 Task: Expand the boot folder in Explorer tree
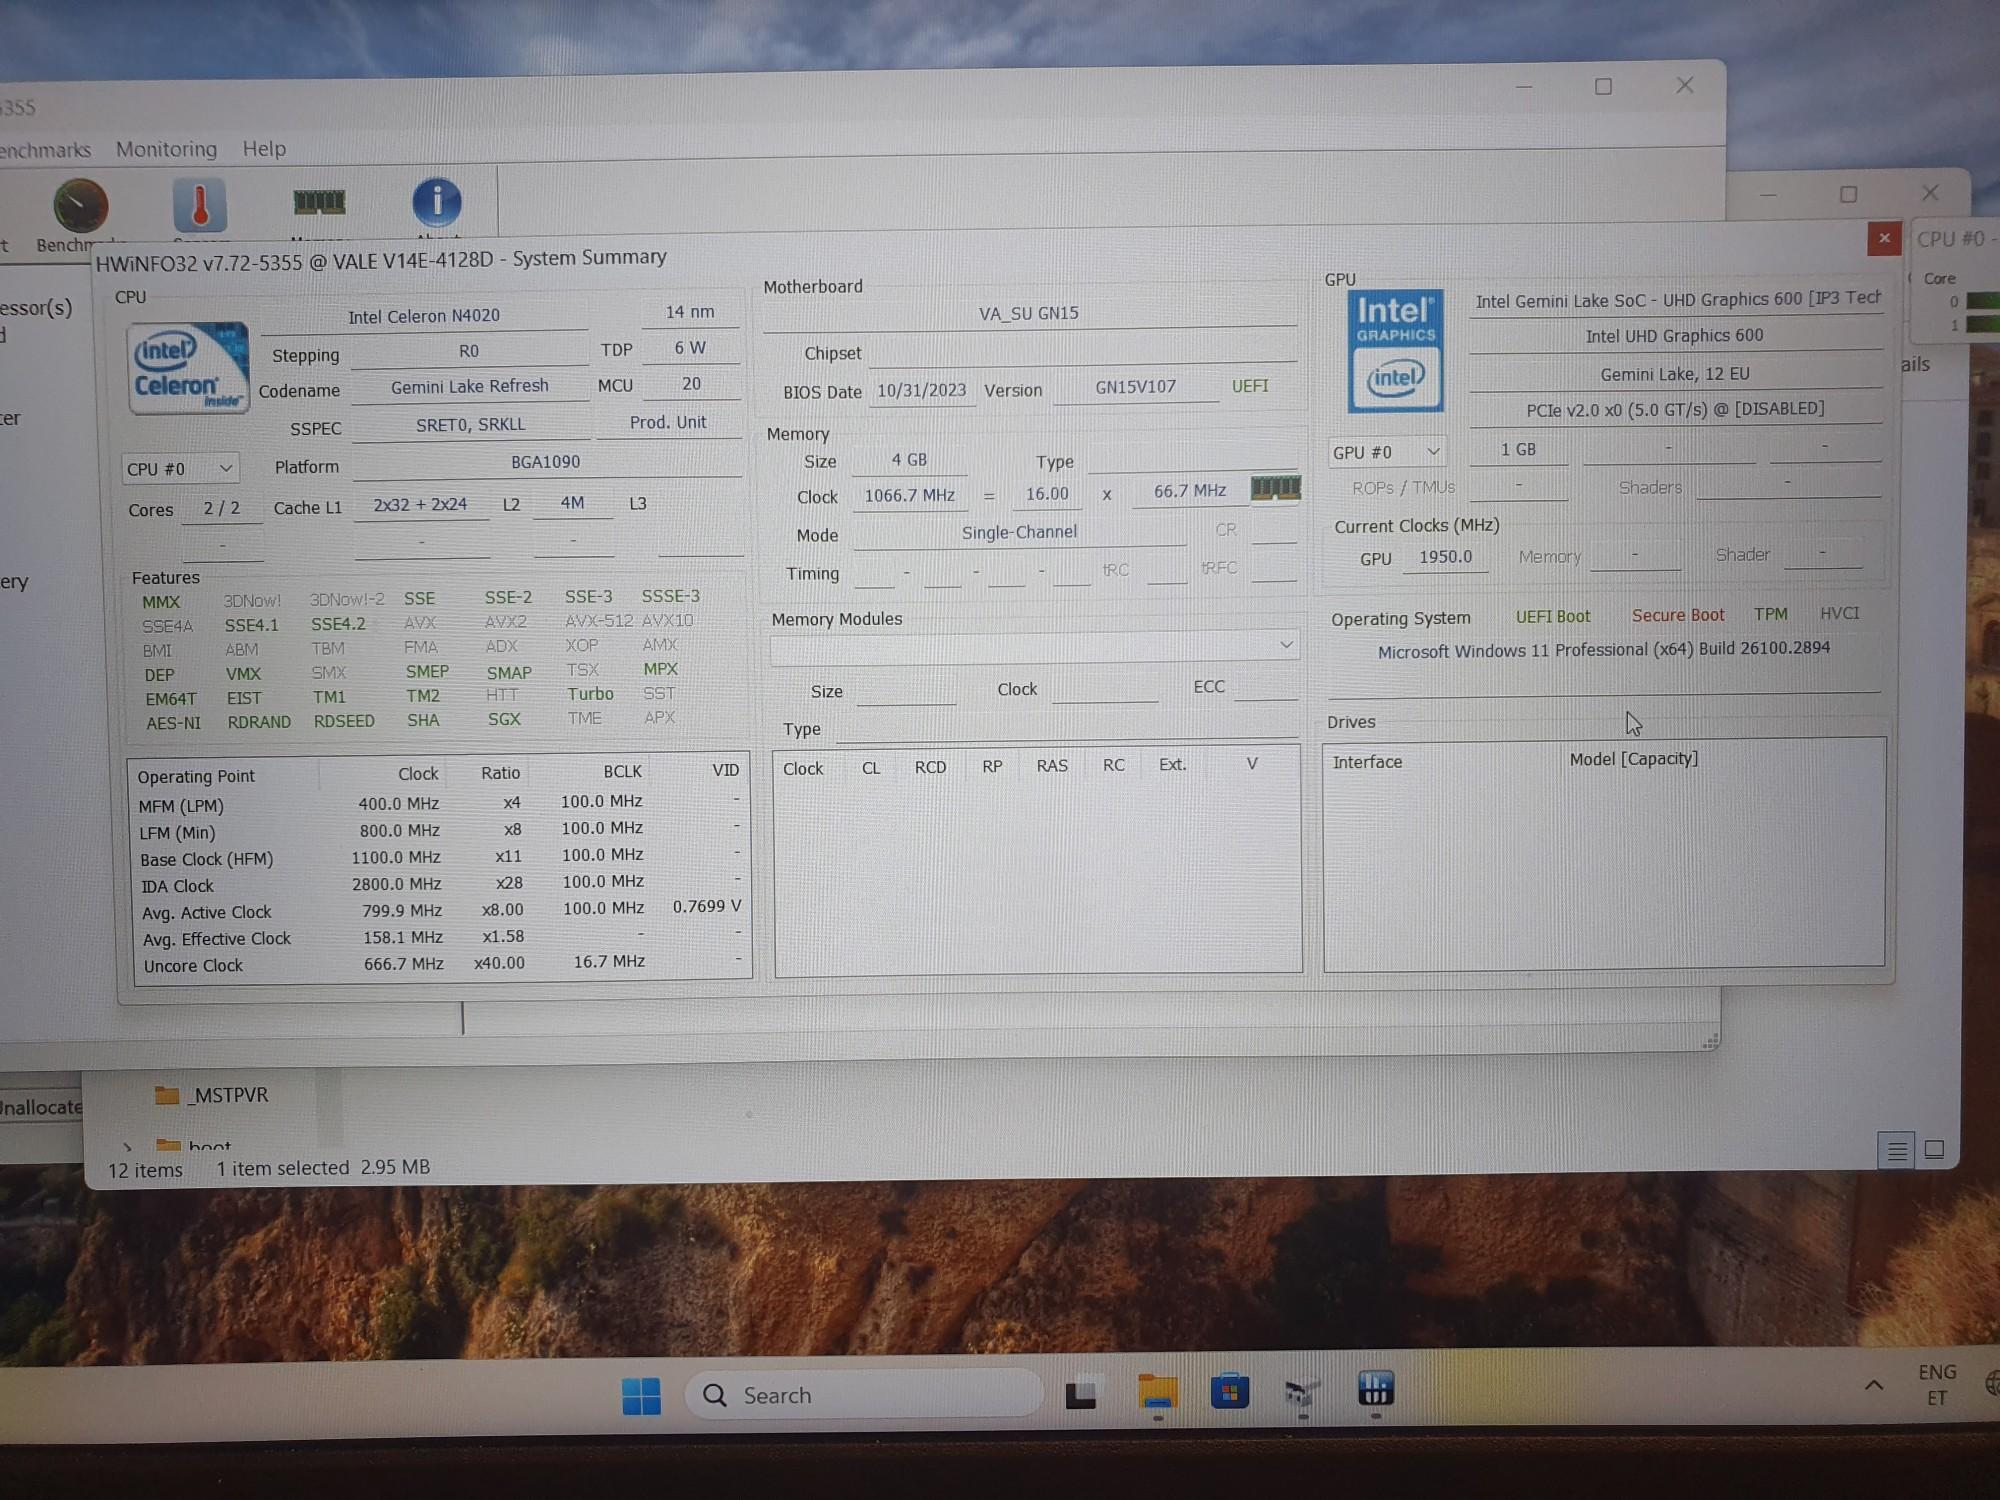[127, 1146]
